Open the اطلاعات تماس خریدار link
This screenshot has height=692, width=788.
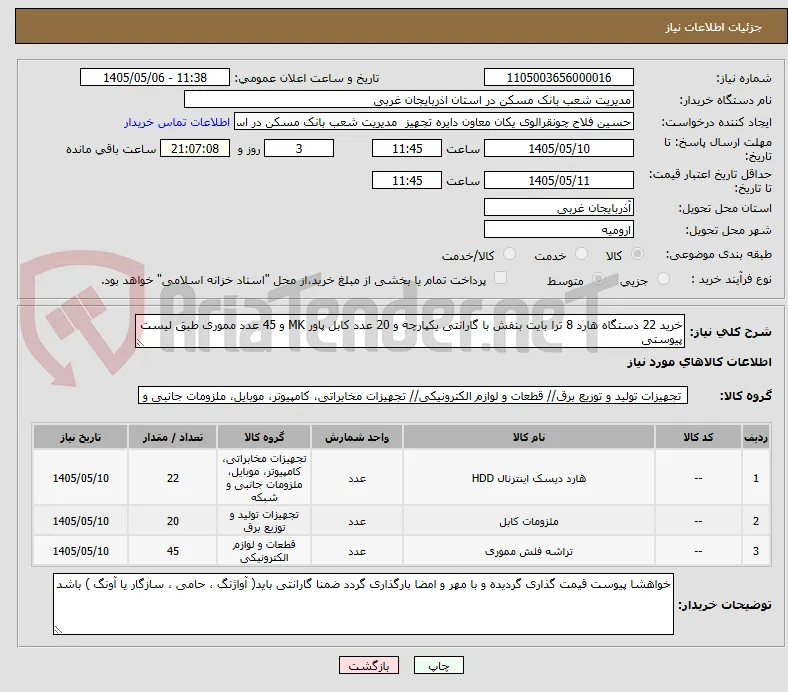click(177, 122)
